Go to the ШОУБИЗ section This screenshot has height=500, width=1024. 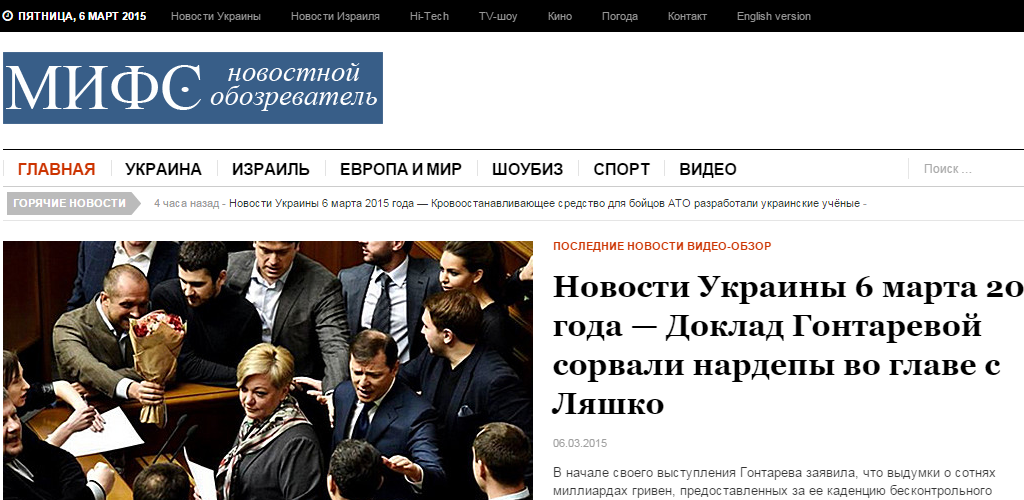[x=527, y=170]
